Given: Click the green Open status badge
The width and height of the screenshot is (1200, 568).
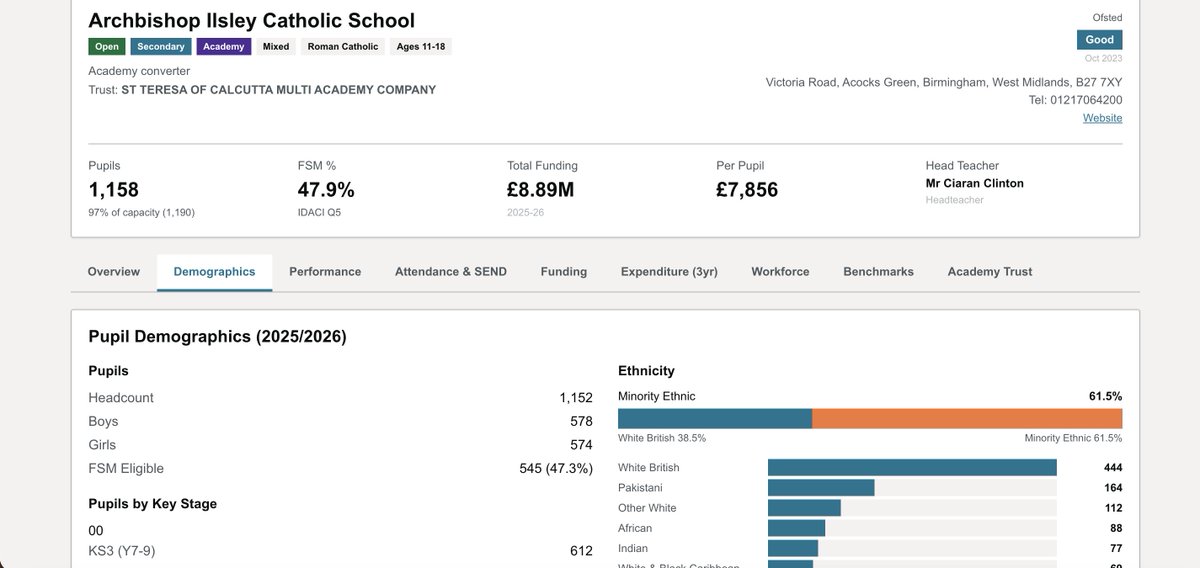Looking at the screenshot, I should pos(106,47).
